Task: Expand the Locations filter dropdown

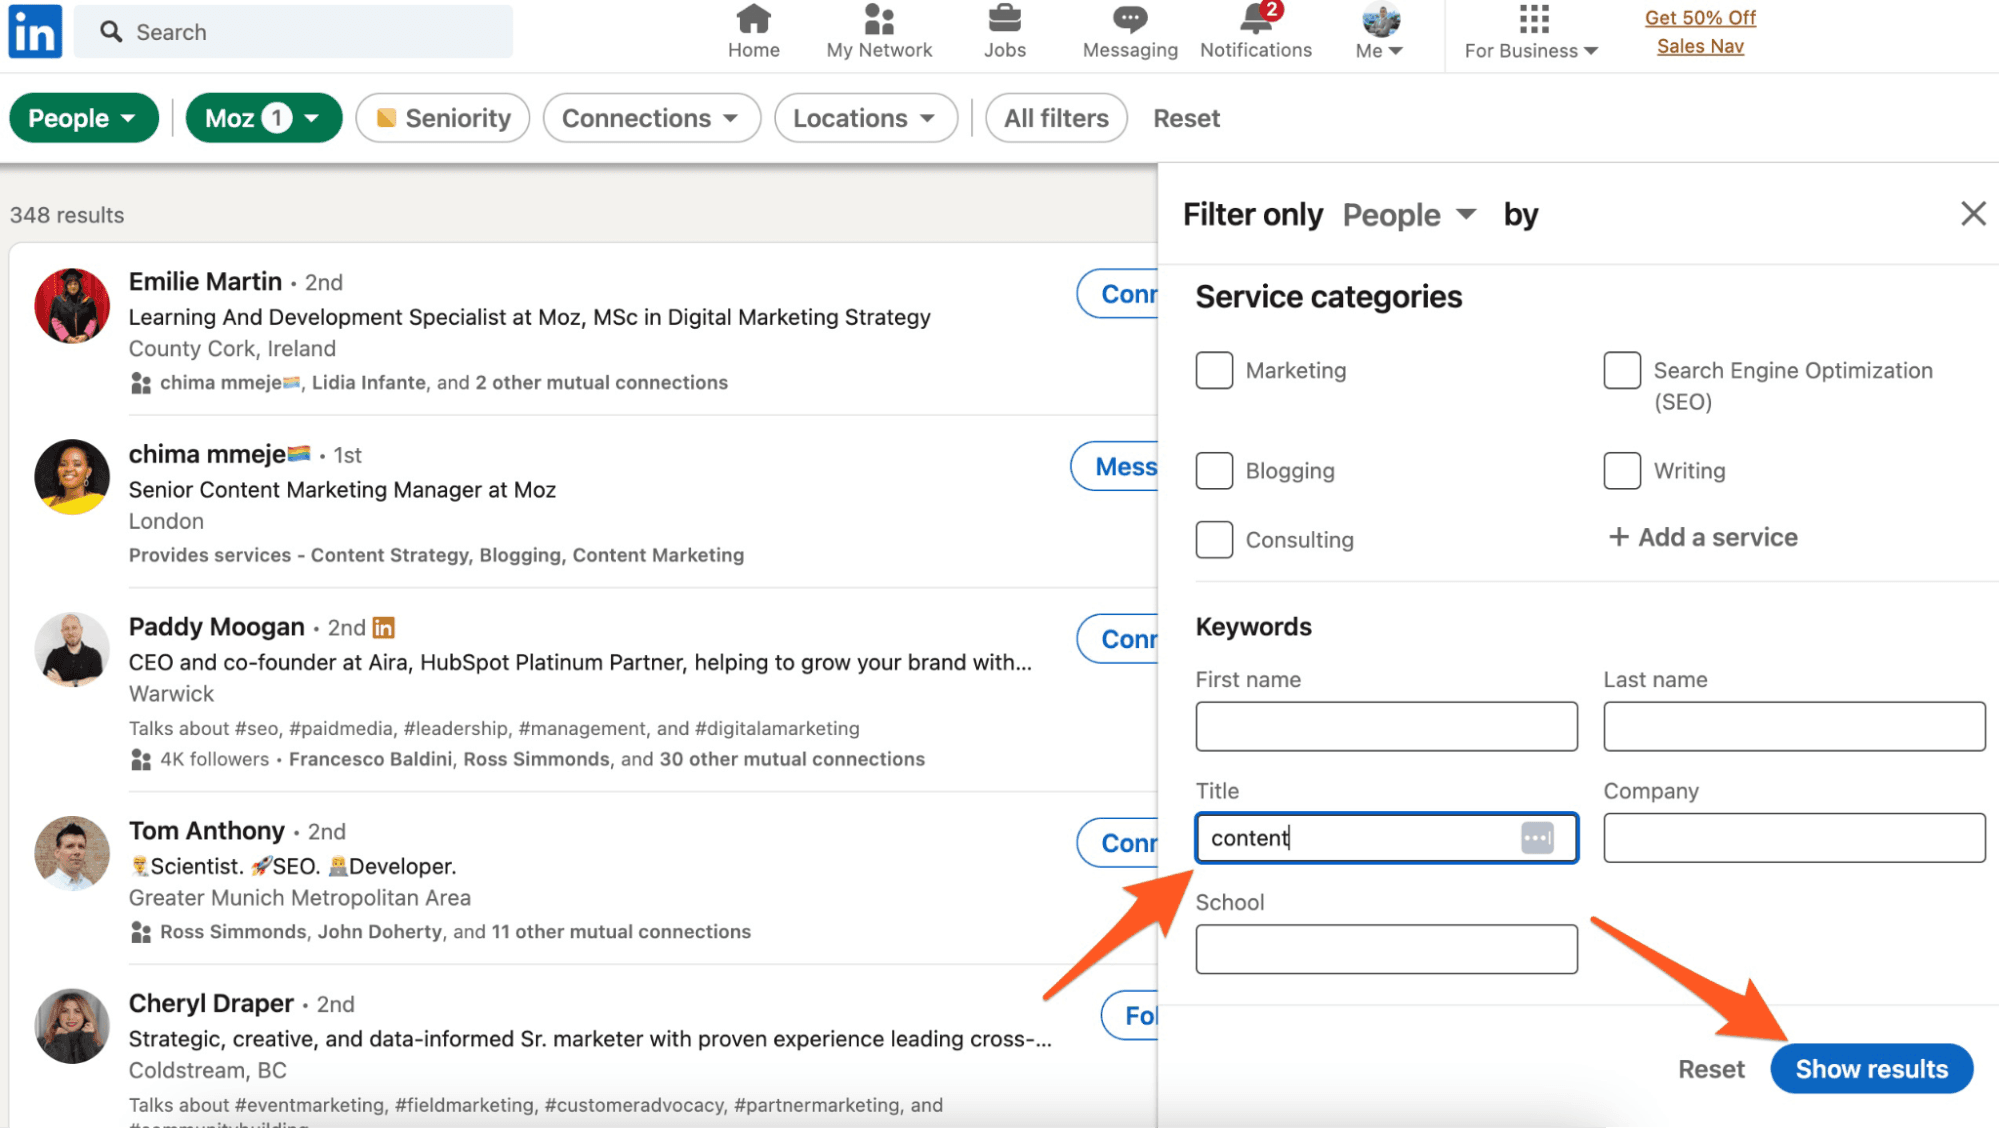Action: tap(865, 118)
